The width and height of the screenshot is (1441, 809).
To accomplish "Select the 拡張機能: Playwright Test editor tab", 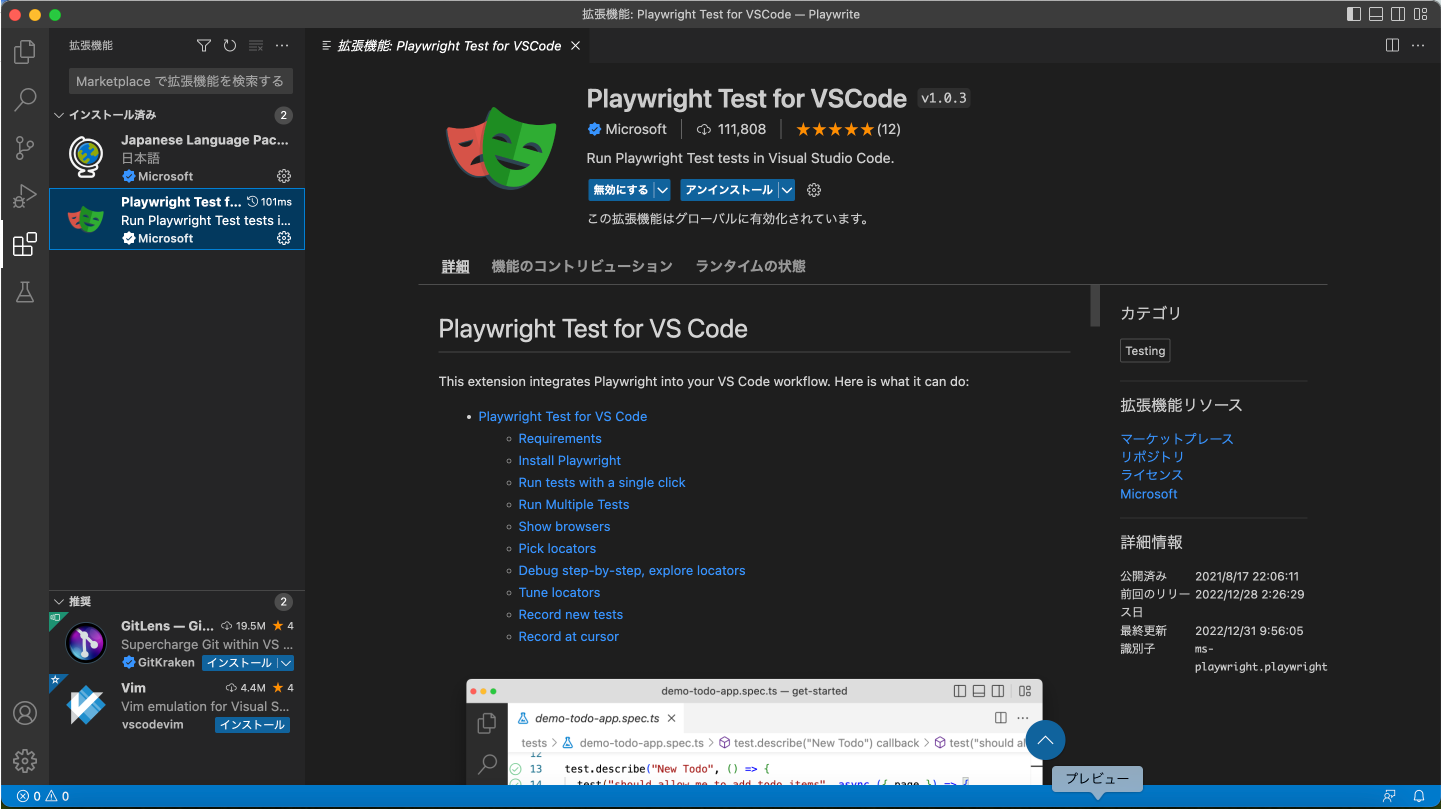I will [x=447, y=46].
